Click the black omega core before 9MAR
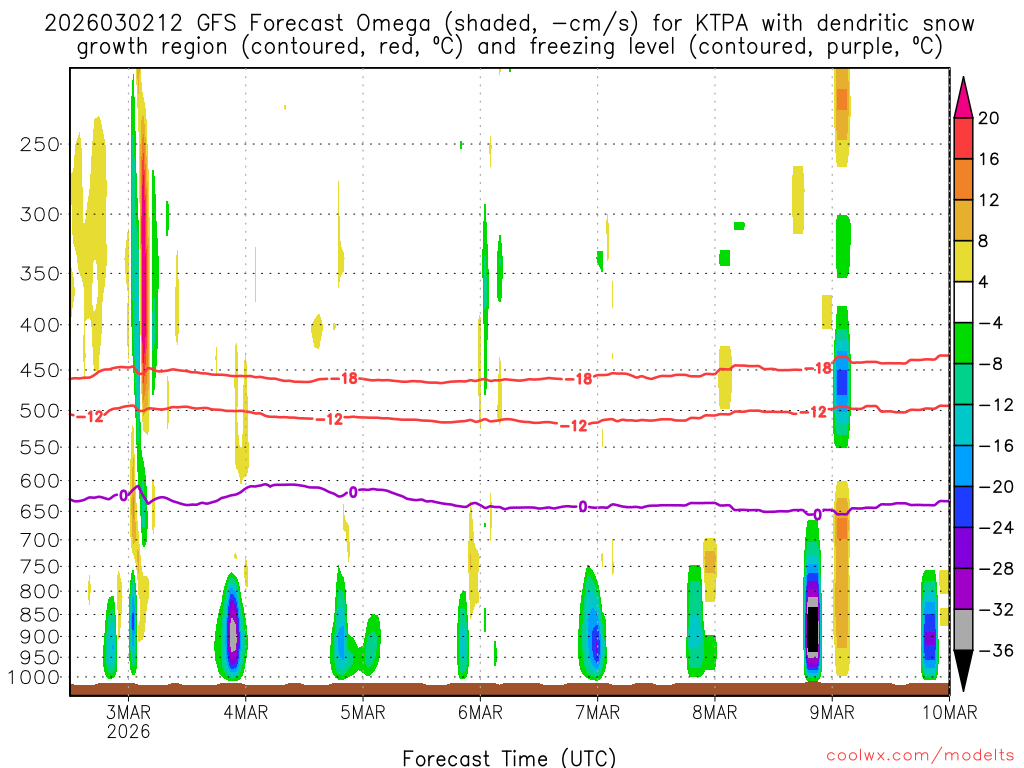This screenshot has width=1024, height=768. click(813, 628)
